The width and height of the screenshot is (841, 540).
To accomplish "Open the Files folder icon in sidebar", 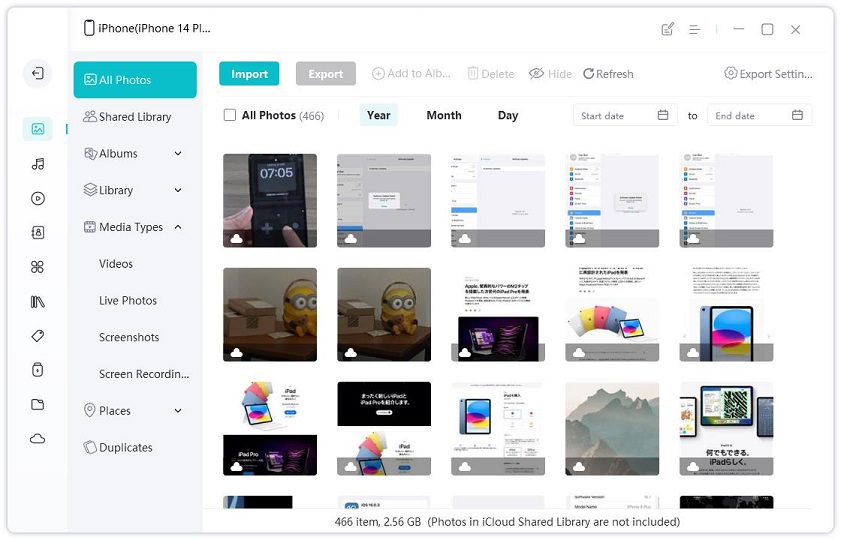I will tap(38, 404).
